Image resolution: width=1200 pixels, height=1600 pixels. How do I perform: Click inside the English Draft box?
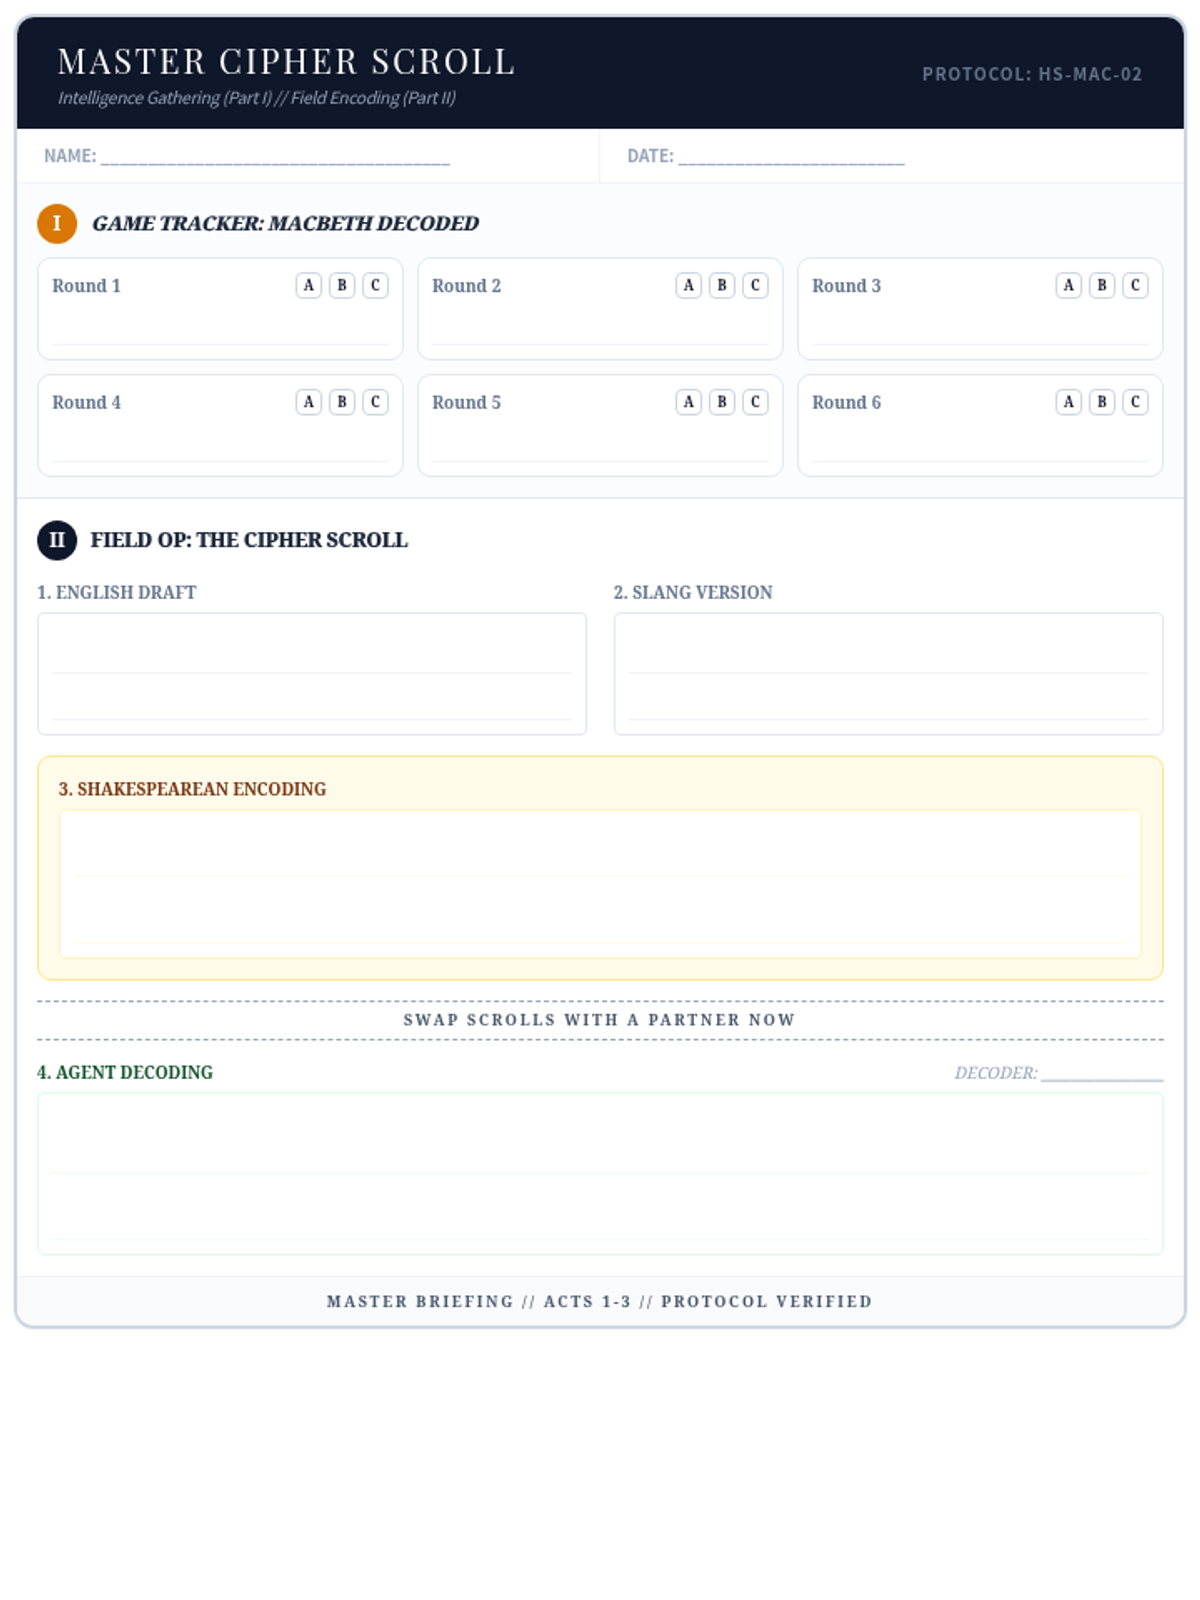(312, 674)
